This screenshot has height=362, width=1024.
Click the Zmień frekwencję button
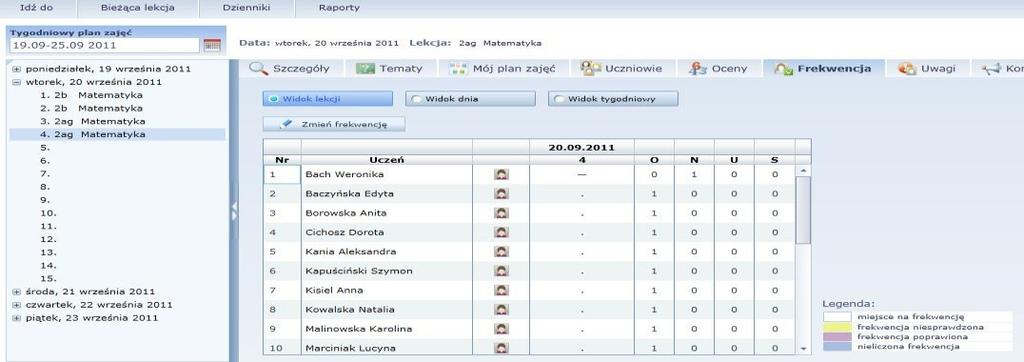point(334,124)
